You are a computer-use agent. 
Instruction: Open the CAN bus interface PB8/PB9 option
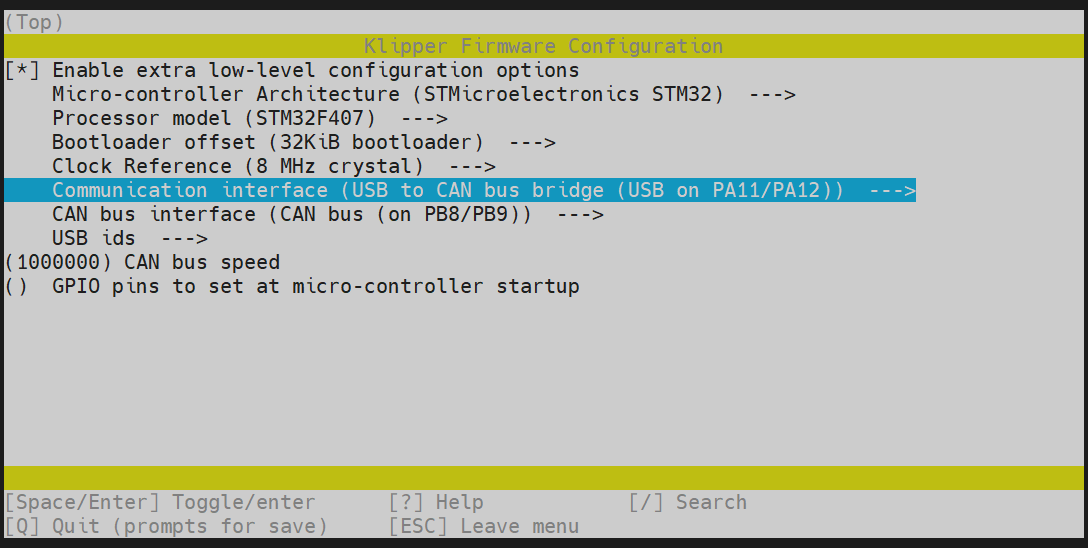tap(292, 215)
